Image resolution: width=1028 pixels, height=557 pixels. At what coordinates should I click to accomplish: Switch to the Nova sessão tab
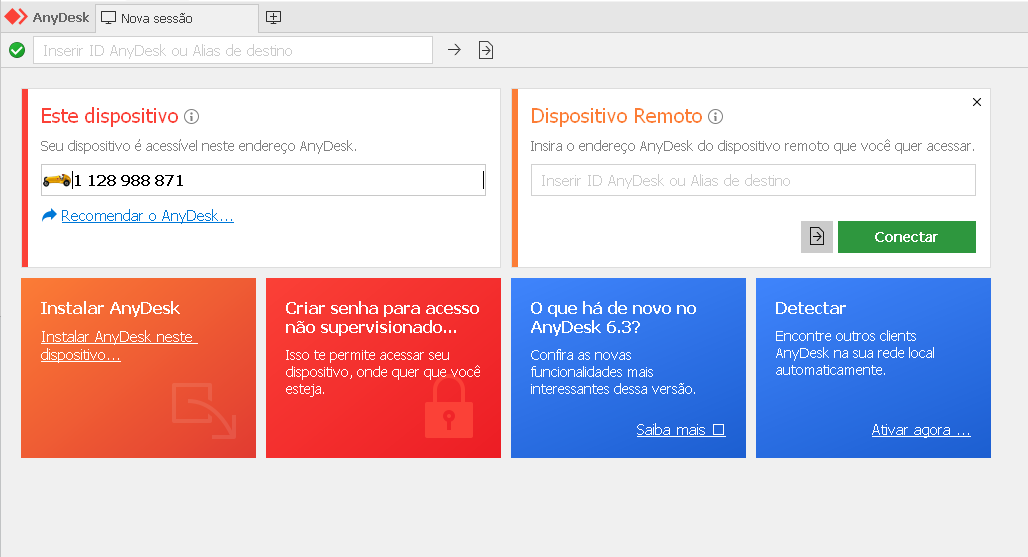pyautogui.click(x=177, y=18)
